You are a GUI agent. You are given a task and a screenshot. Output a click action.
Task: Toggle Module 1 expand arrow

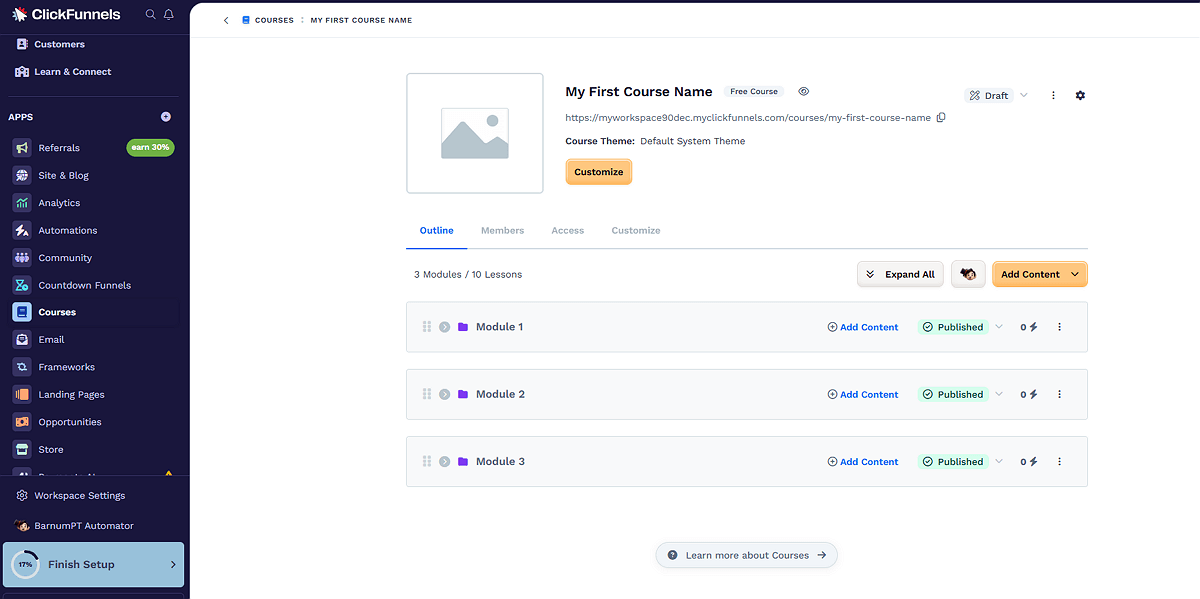click(x=444, y=327)
